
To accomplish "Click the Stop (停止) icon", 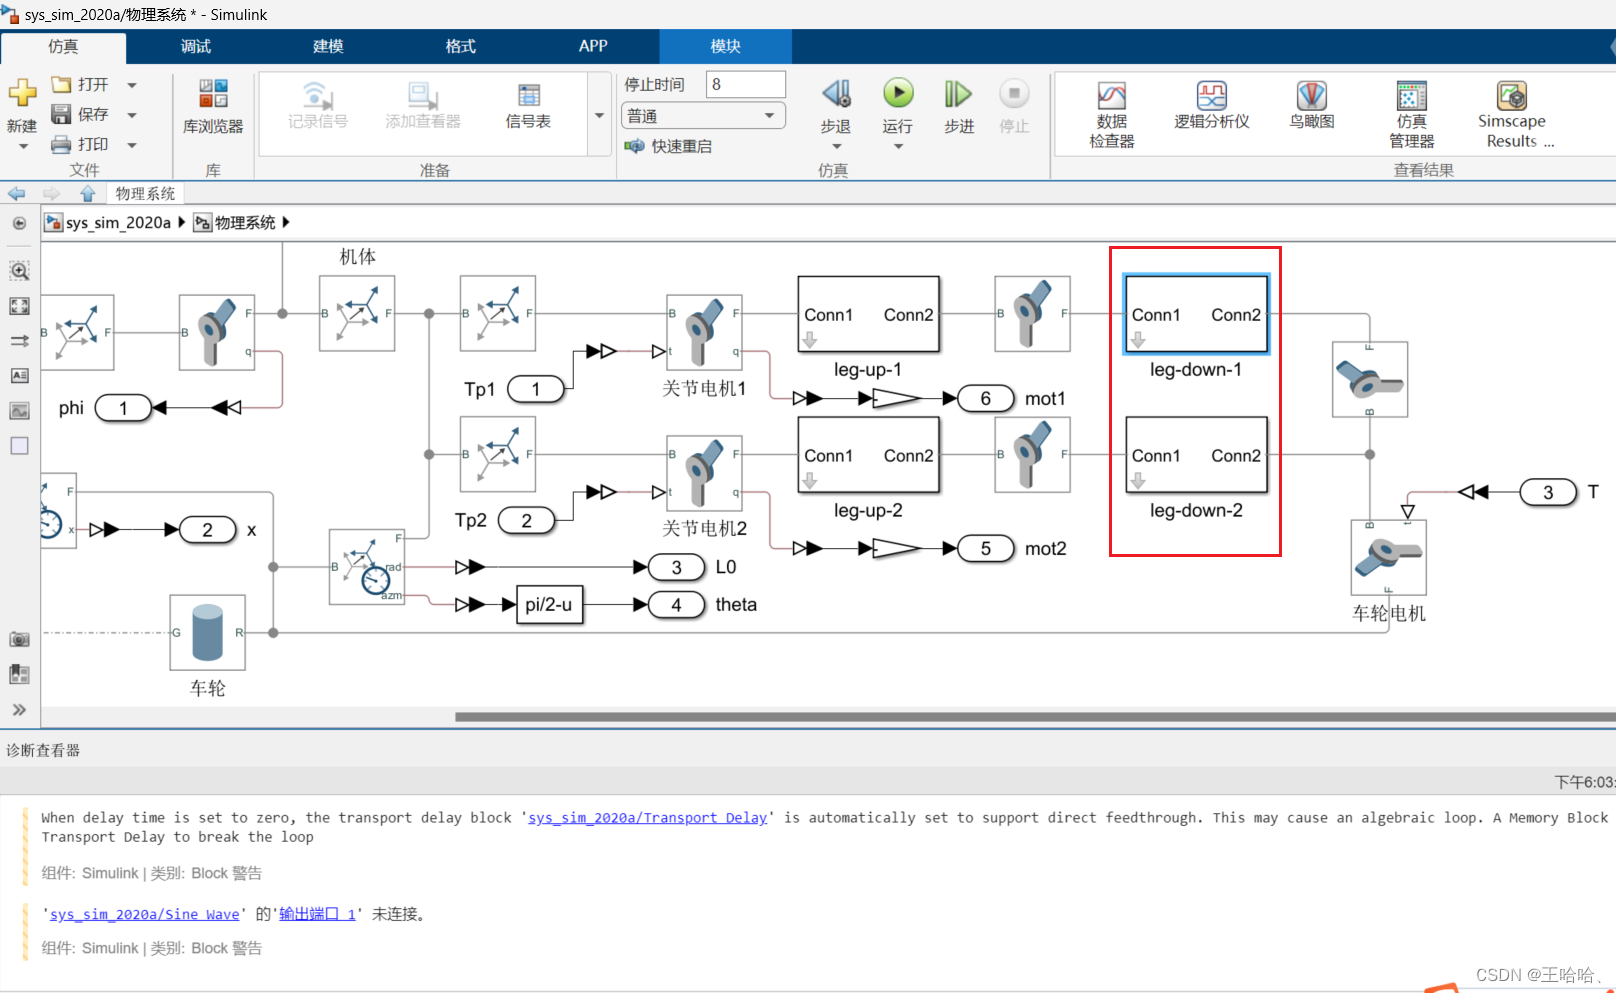I will tap(1014, 94).
